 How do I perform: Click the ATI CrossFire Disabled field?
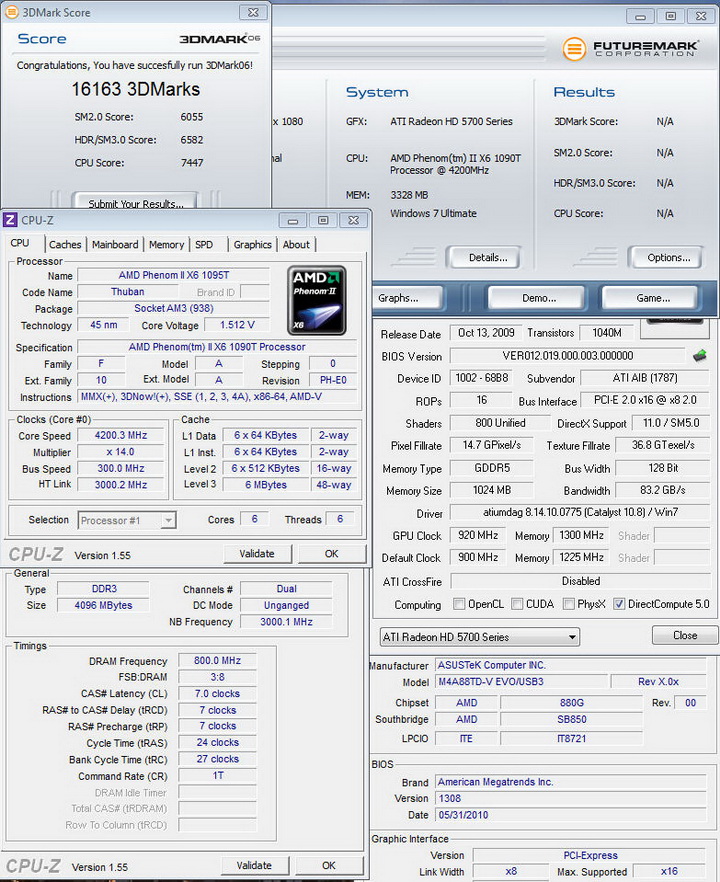point(580,581)
